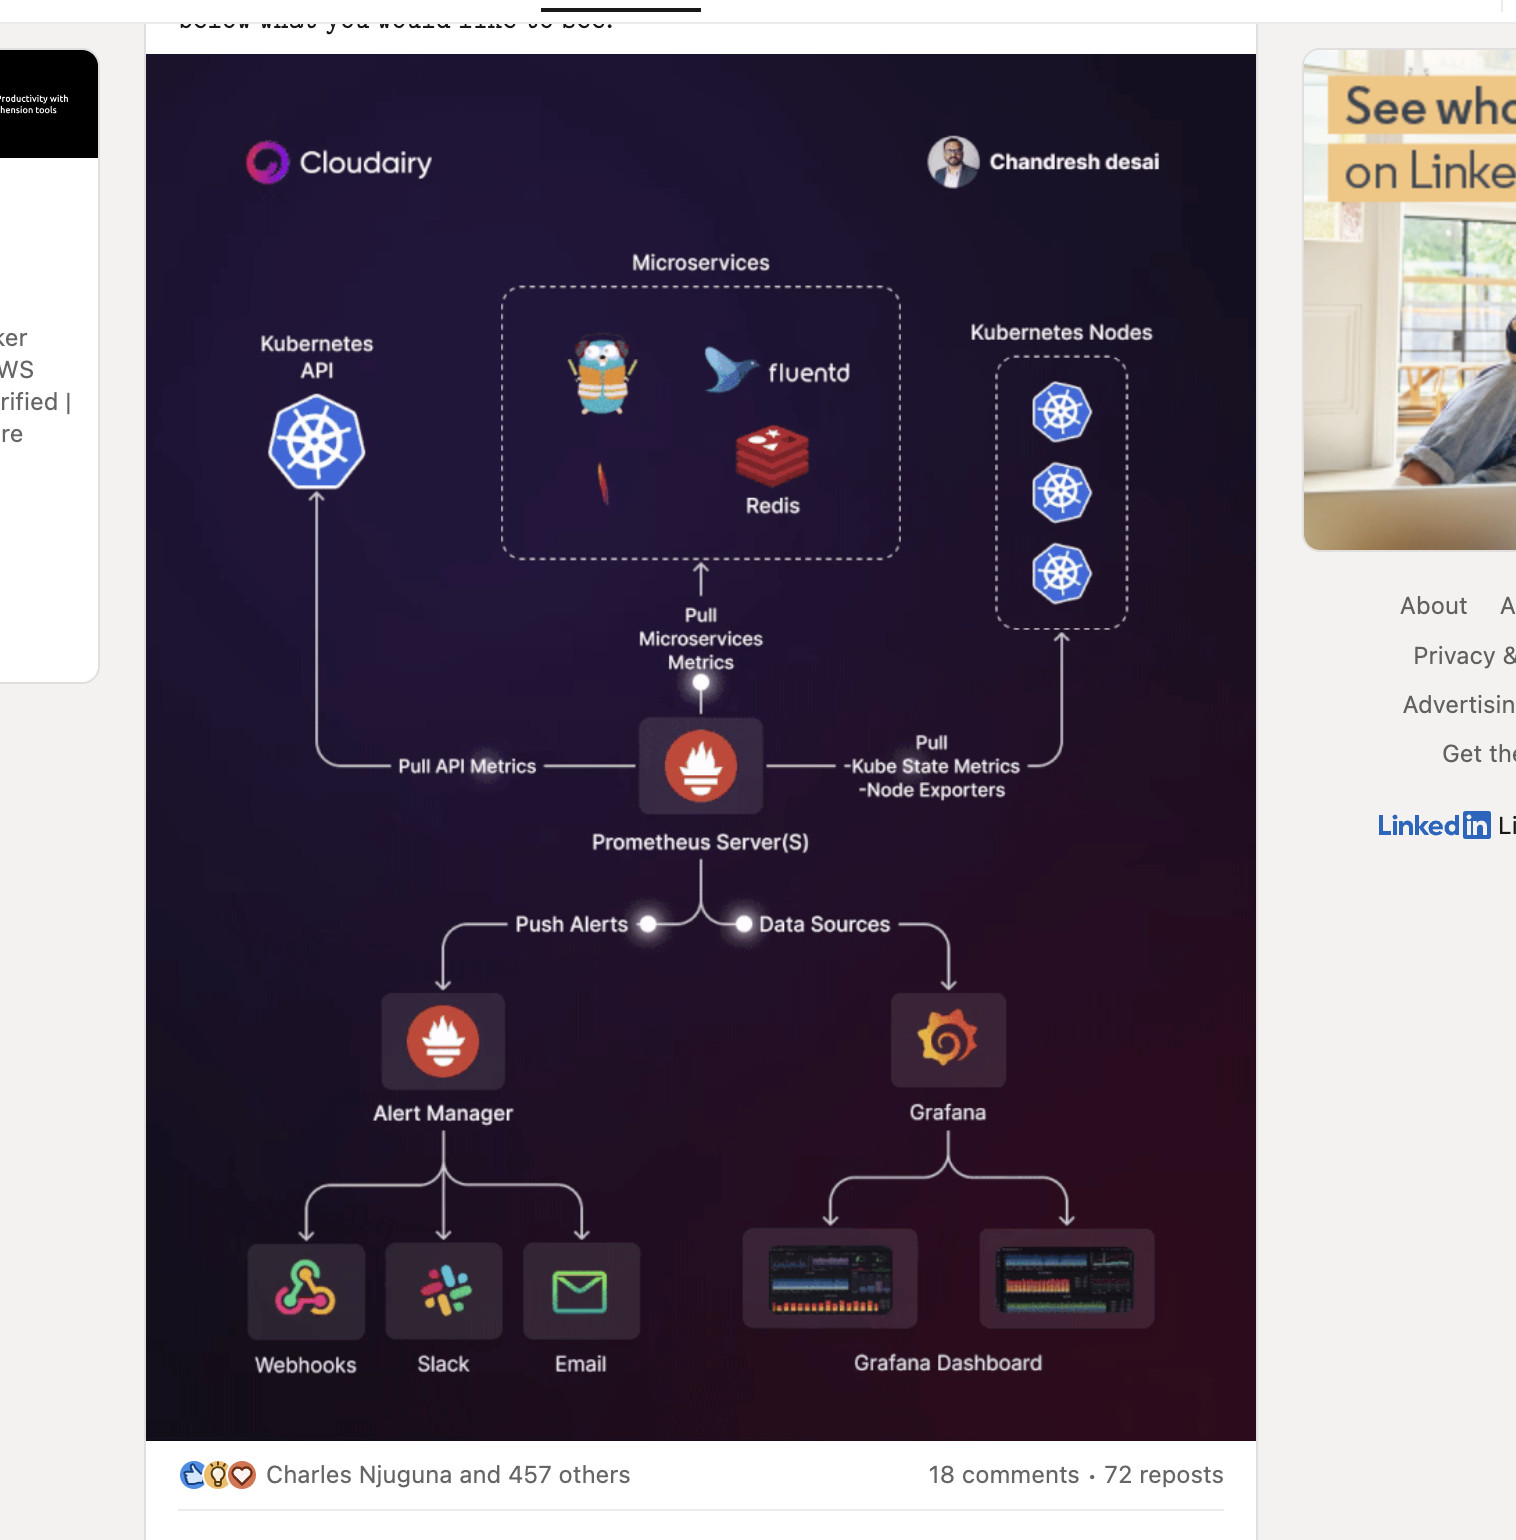Open the left Grafana dashboard thumbnail
Image resolution: width=1516 pixels, height=1540 pixels.
point(830,1279)
